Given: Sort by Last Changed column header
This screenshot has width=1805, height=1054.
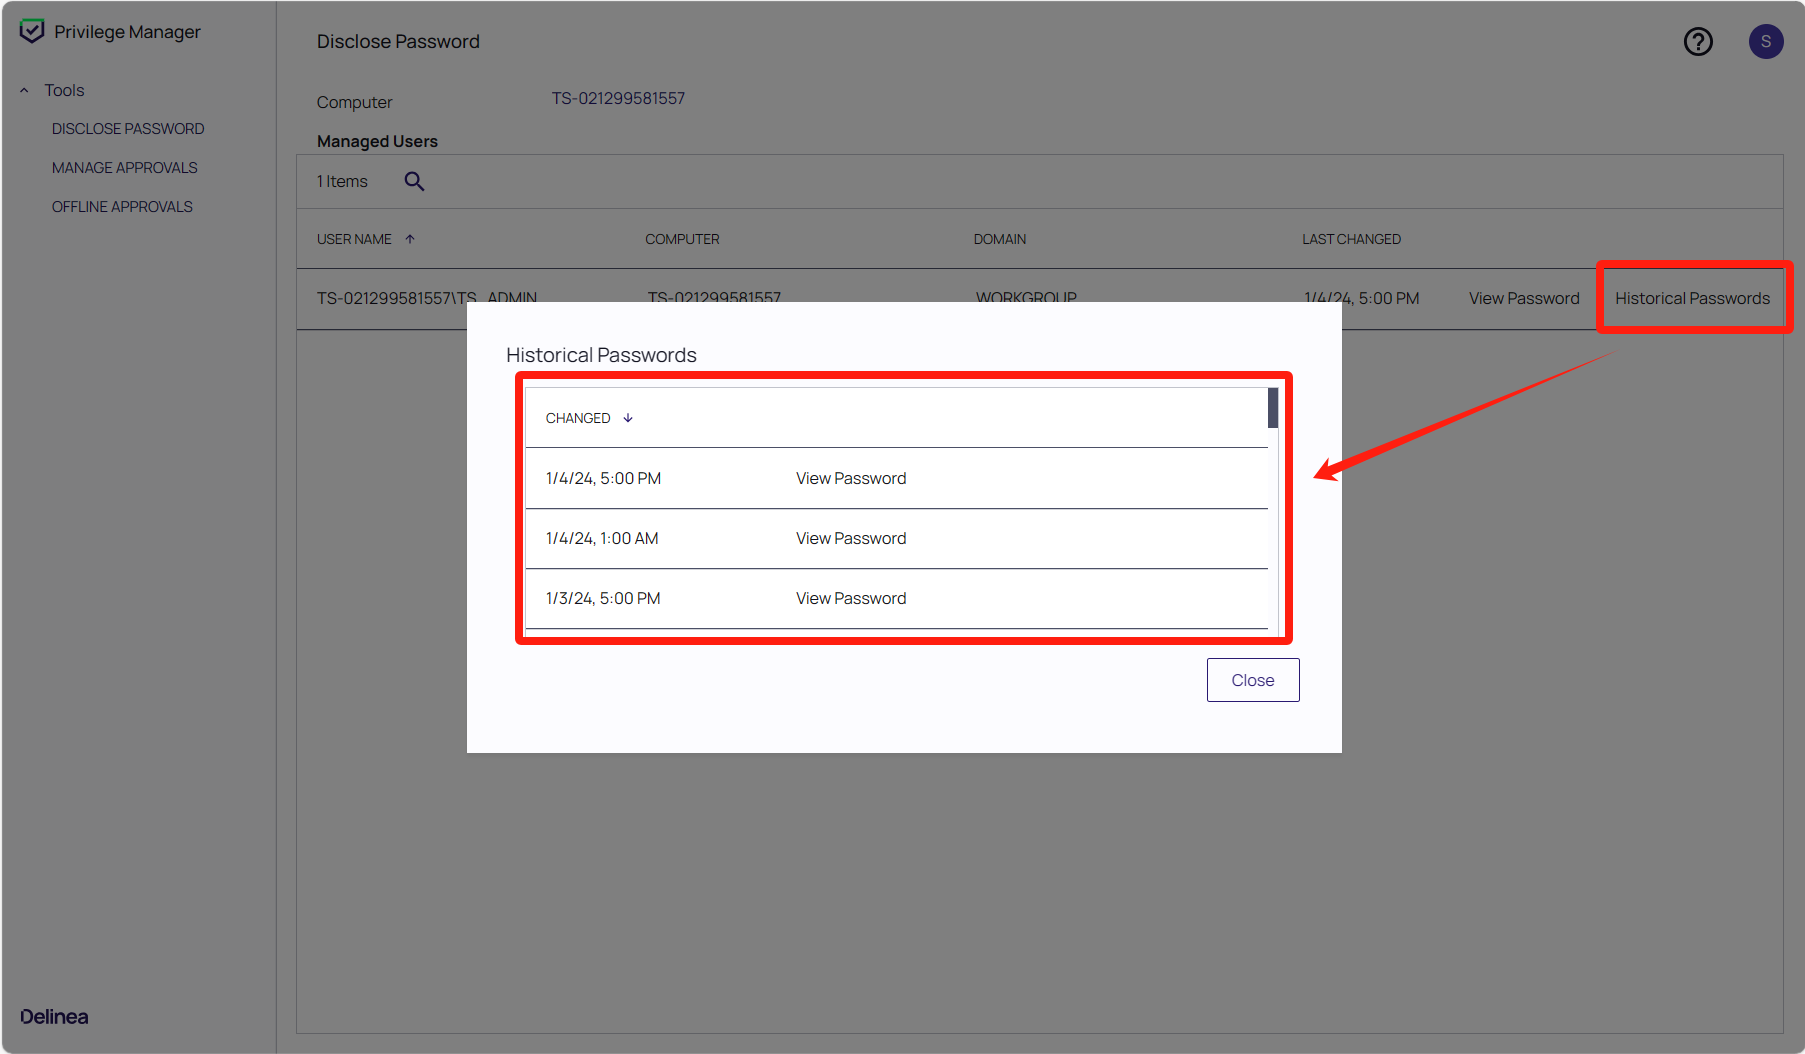Looking at the screenshot, I should (1351, 239).
